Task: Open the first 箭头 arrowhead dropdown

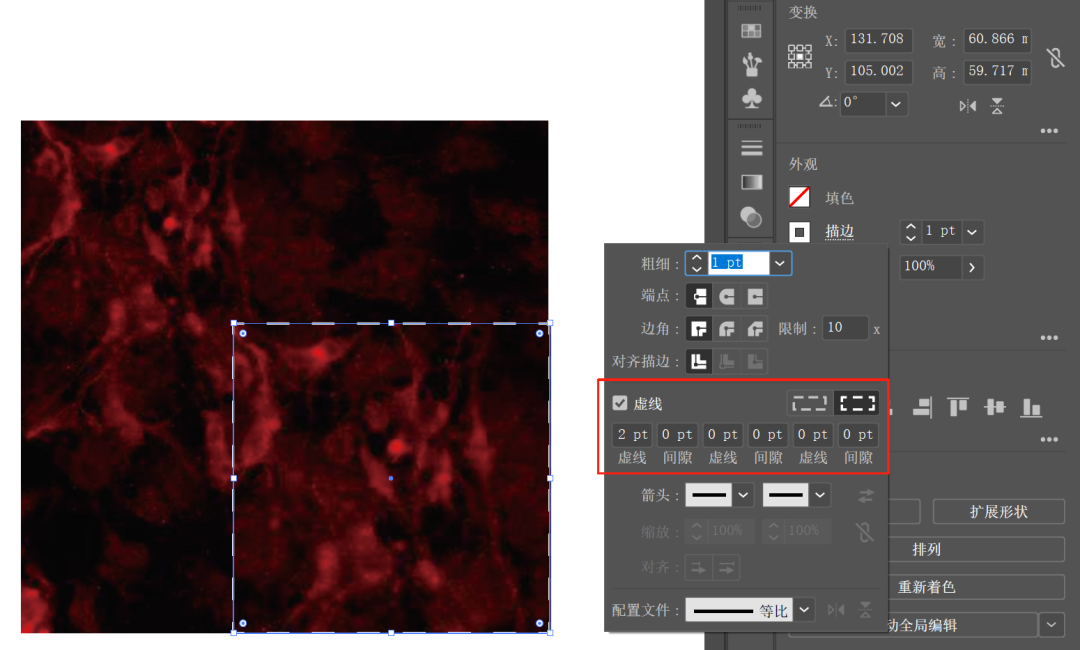Action: click(x=743, y=495)
